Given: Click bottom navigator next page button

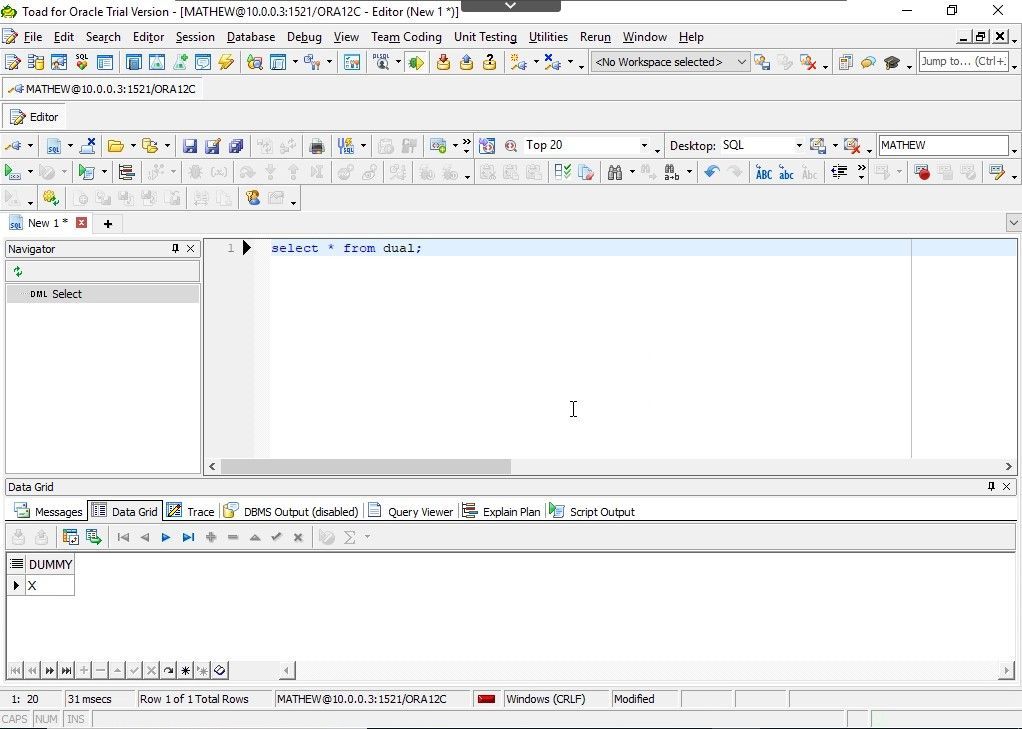Looking at the screenshot, I should coord(50,670).
